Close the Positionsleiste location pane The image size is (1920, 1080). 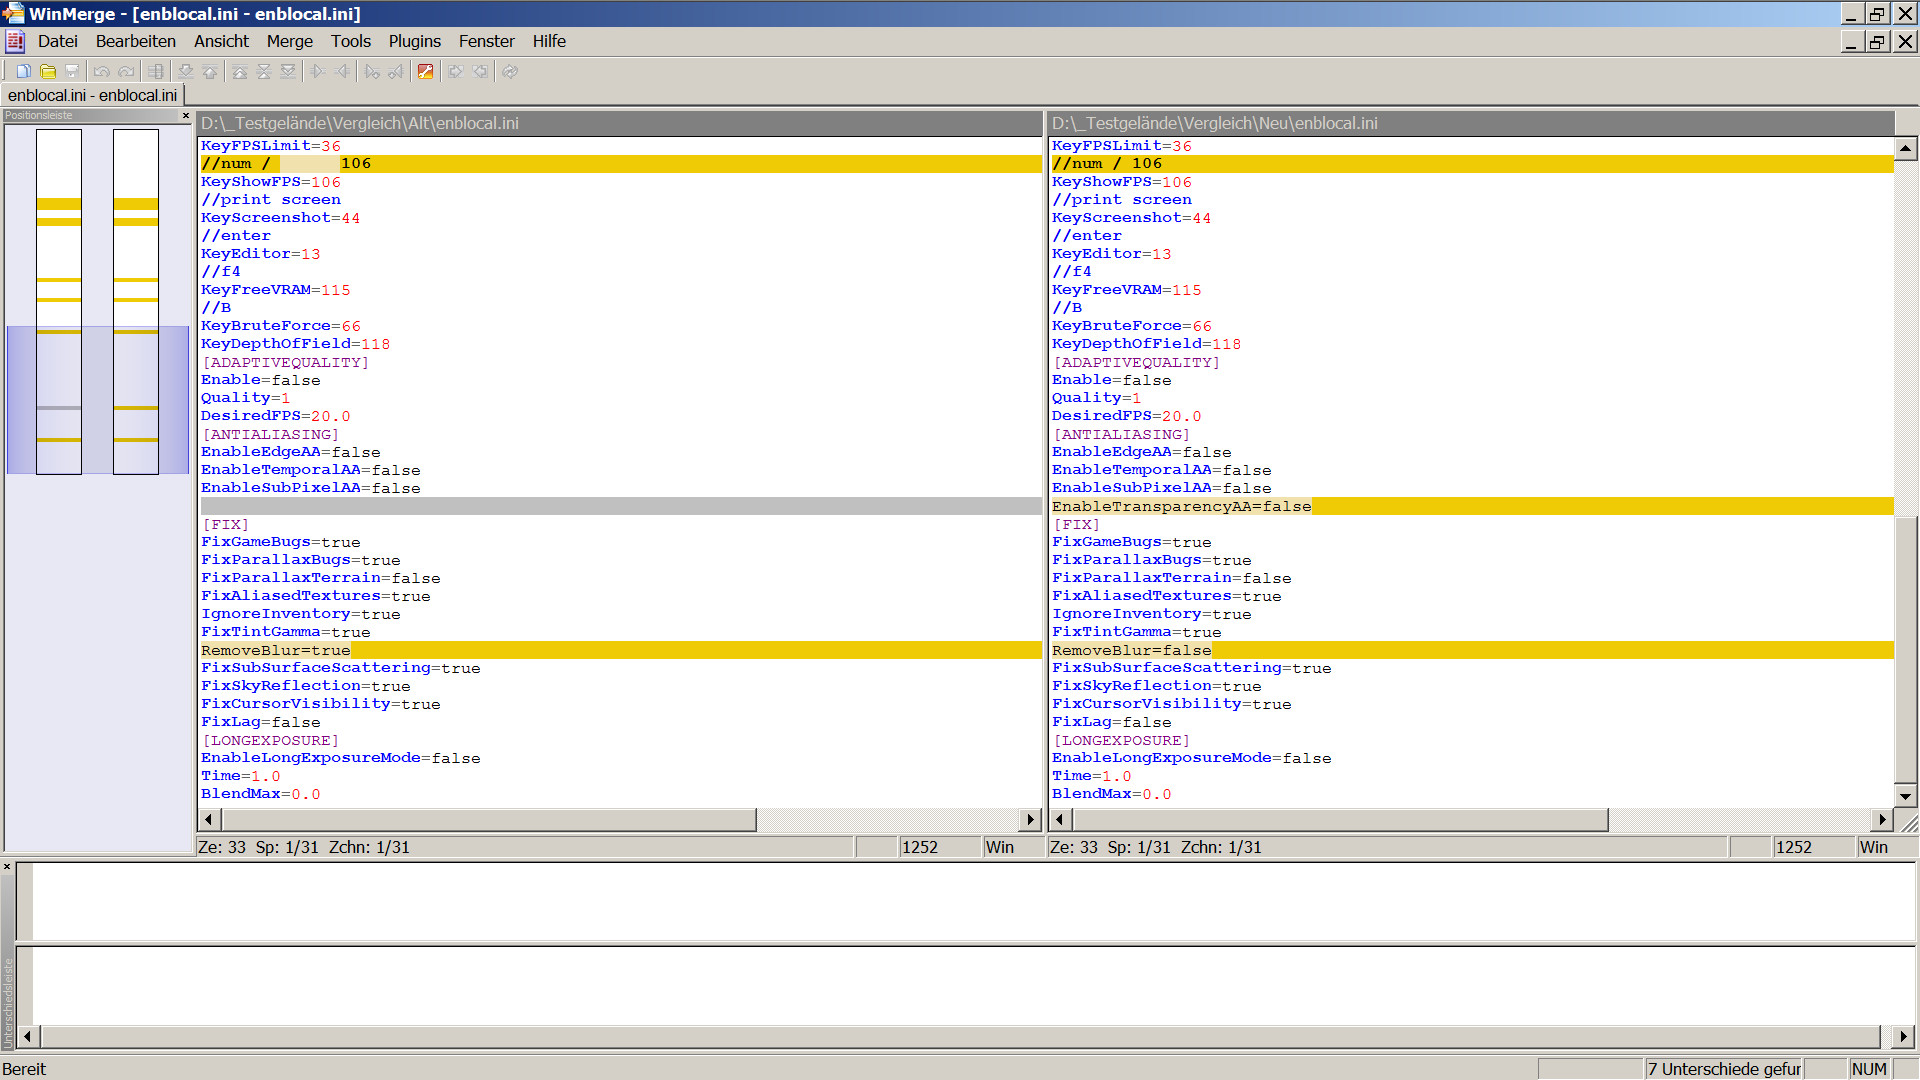(x=185, y=116)
